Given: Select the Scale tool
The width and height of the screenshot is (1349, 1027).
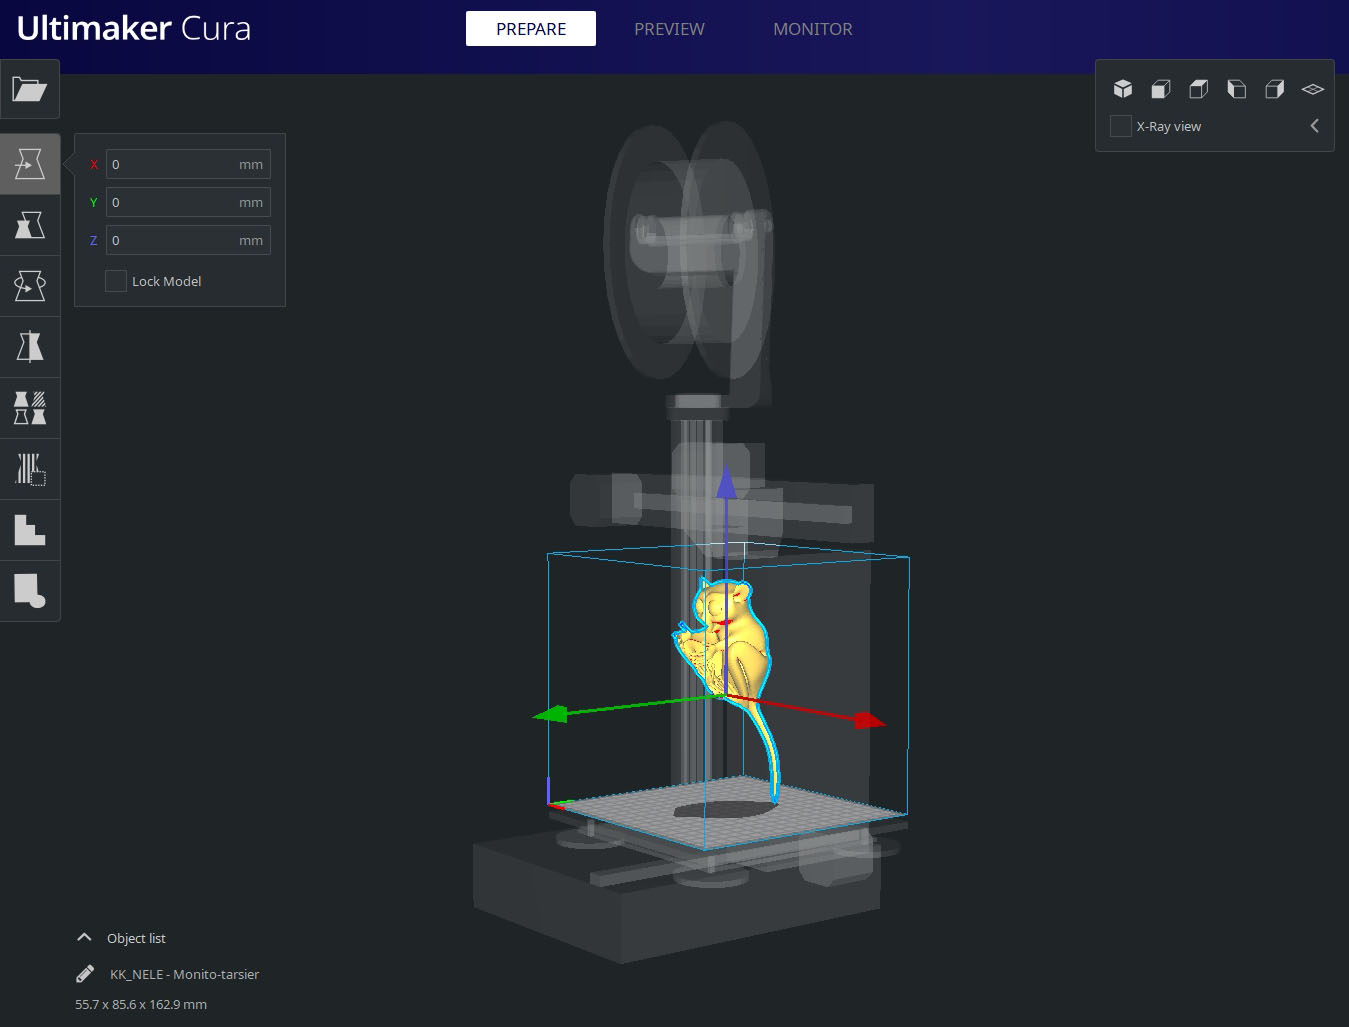Looking at the screenshot, I should tap(30, 225).
